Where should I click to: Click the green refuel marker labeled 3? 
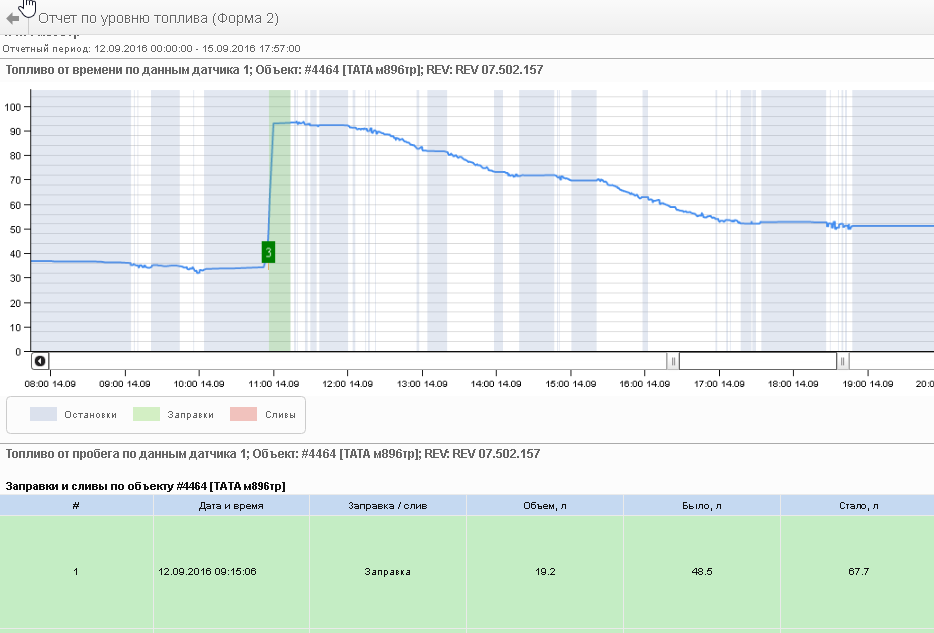(x=268, y=252)
